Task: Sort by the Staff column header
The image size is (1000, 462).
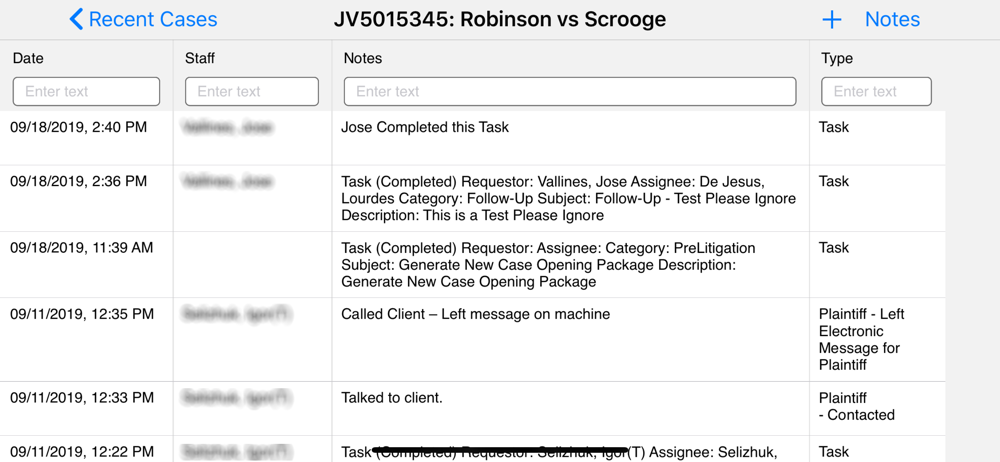Action: pos(200,58)
